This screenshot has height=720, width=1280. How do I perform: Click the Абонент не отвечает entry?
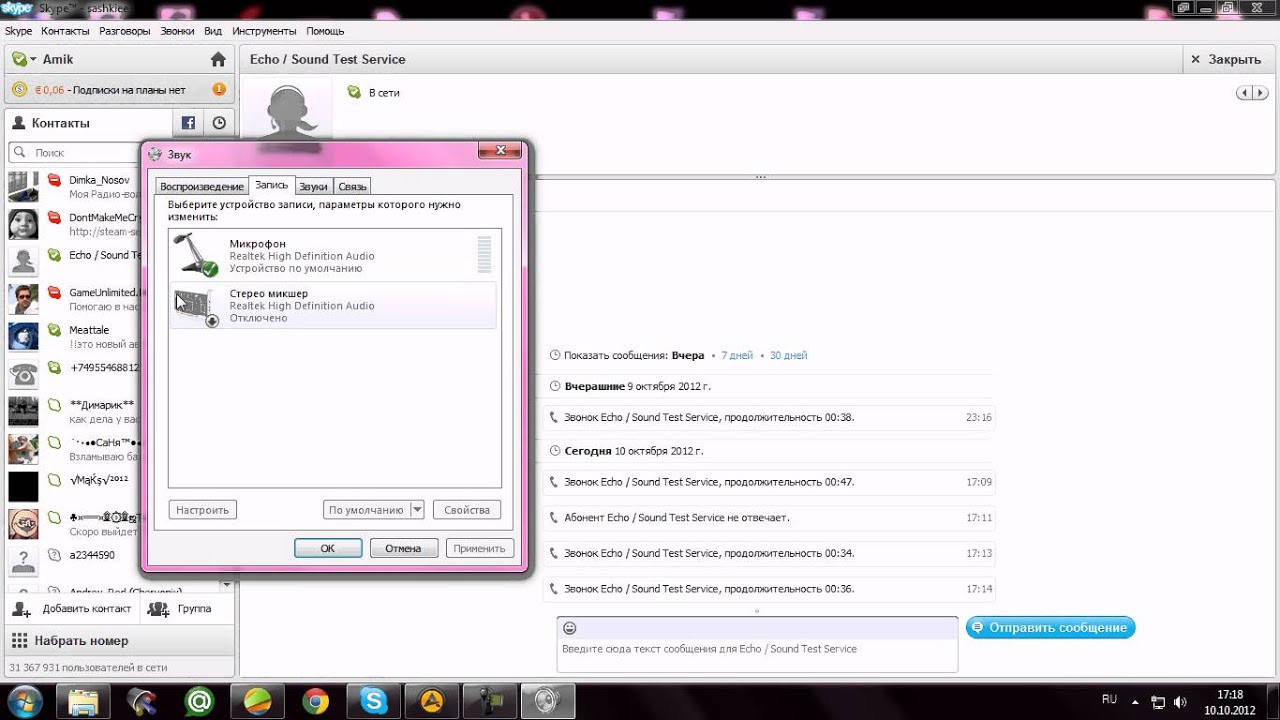[768, 518]
